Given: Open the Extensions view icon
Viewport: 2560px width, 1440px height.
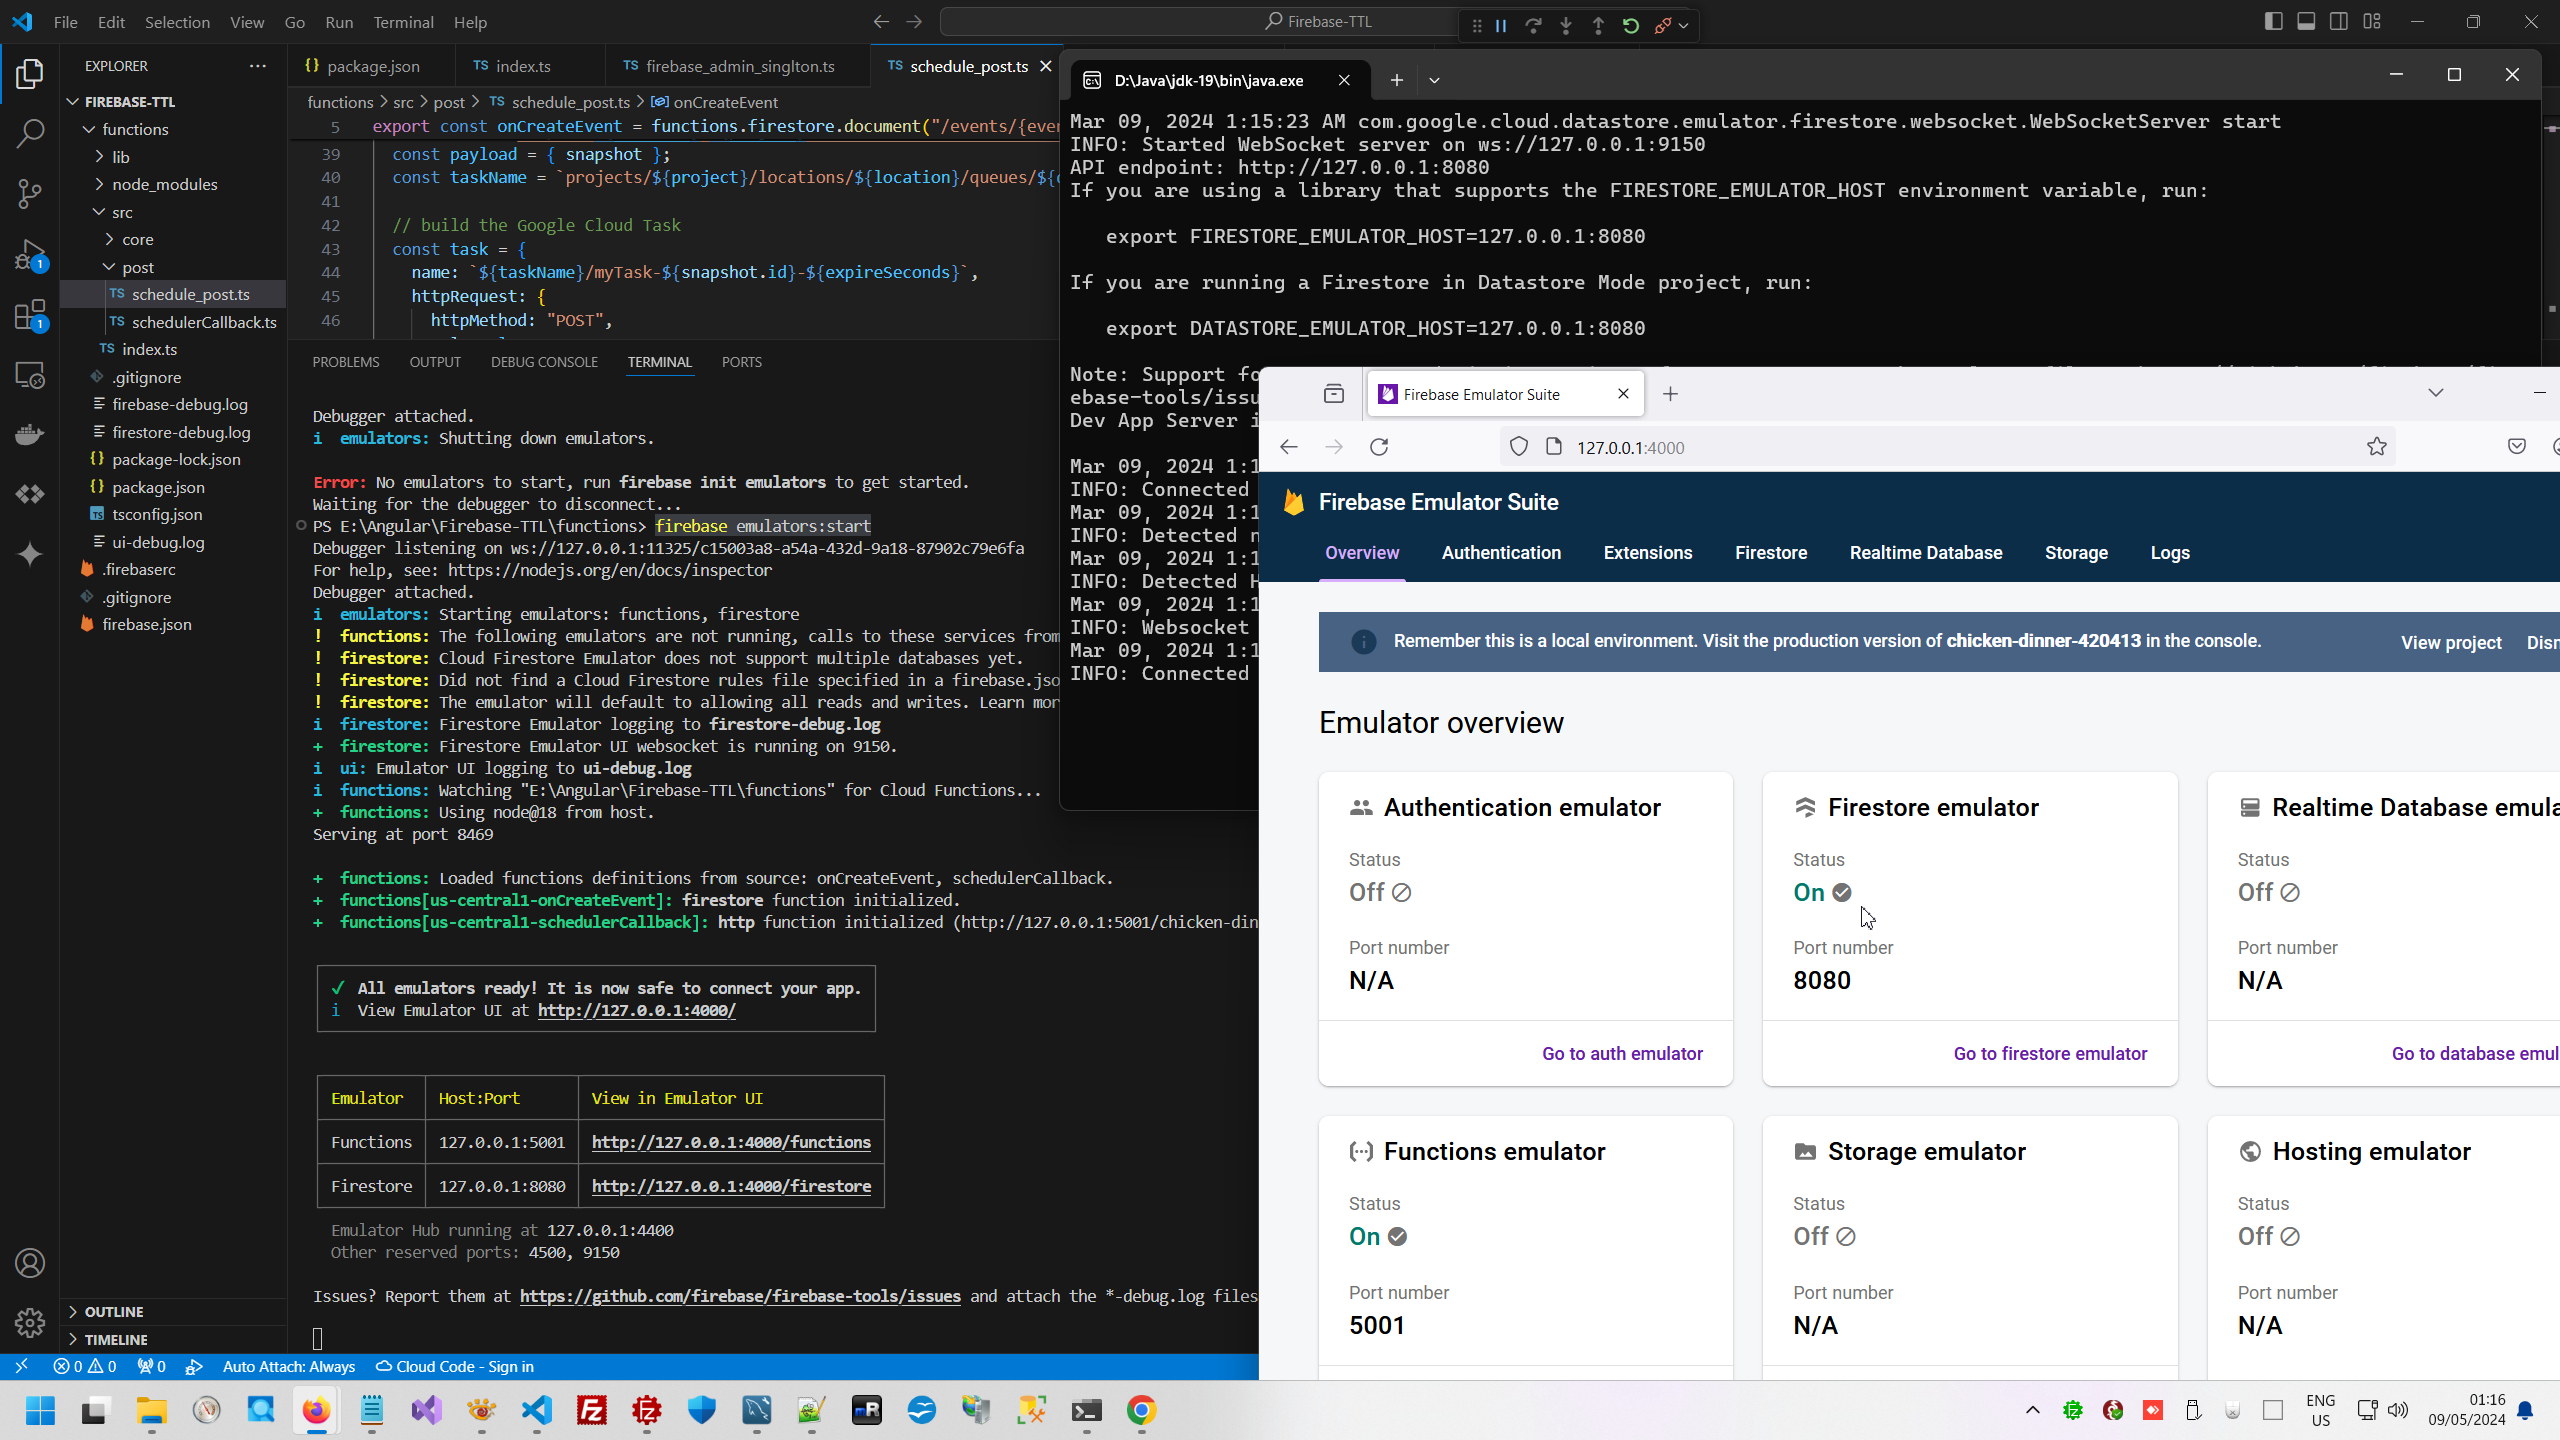Looking at the screenshot, I should tap(30, 315).
